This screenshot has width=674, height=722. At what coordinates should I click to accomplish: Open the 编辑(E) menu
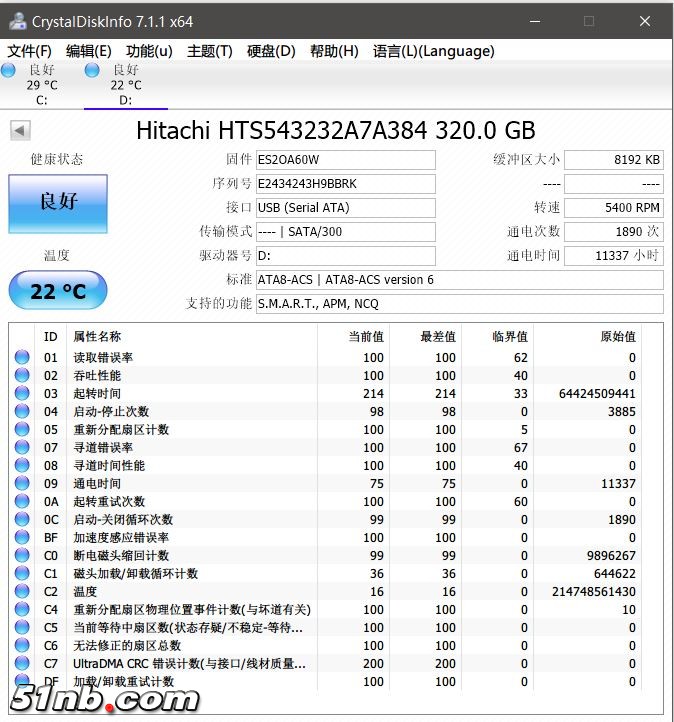[89, 51]
